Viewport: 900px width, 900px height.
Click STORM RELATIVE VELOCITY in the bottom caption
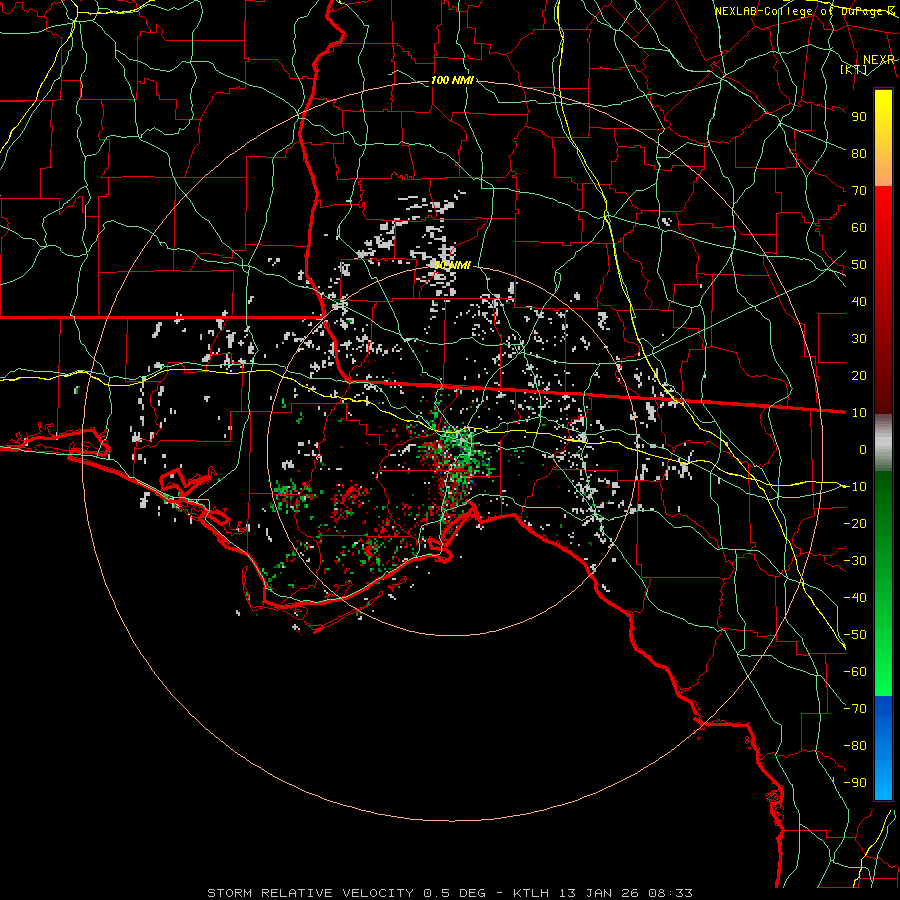pos(310,893)
